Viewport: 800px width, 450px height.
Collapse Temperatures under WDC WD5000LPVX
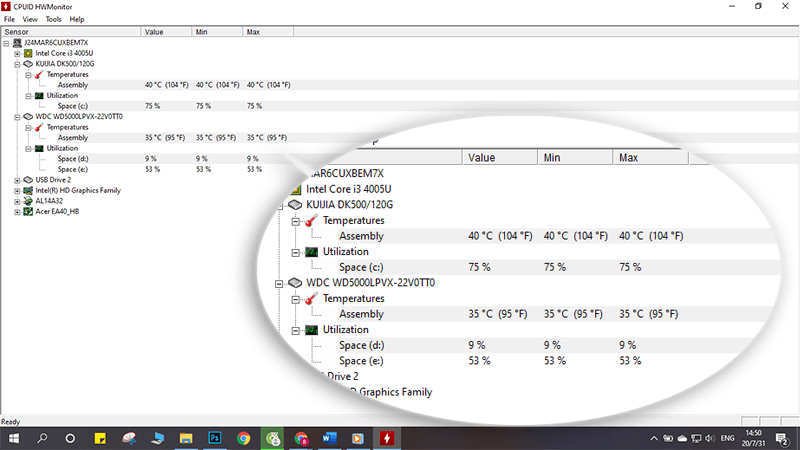point(29,128)
